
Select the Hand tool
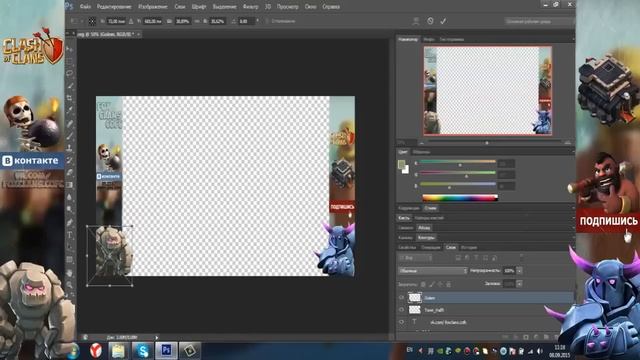(70, 273)
